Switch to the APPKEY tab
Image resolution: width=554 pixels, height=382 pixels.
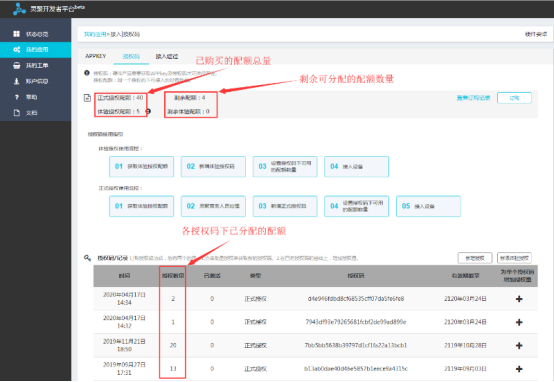tap(96, 56)
